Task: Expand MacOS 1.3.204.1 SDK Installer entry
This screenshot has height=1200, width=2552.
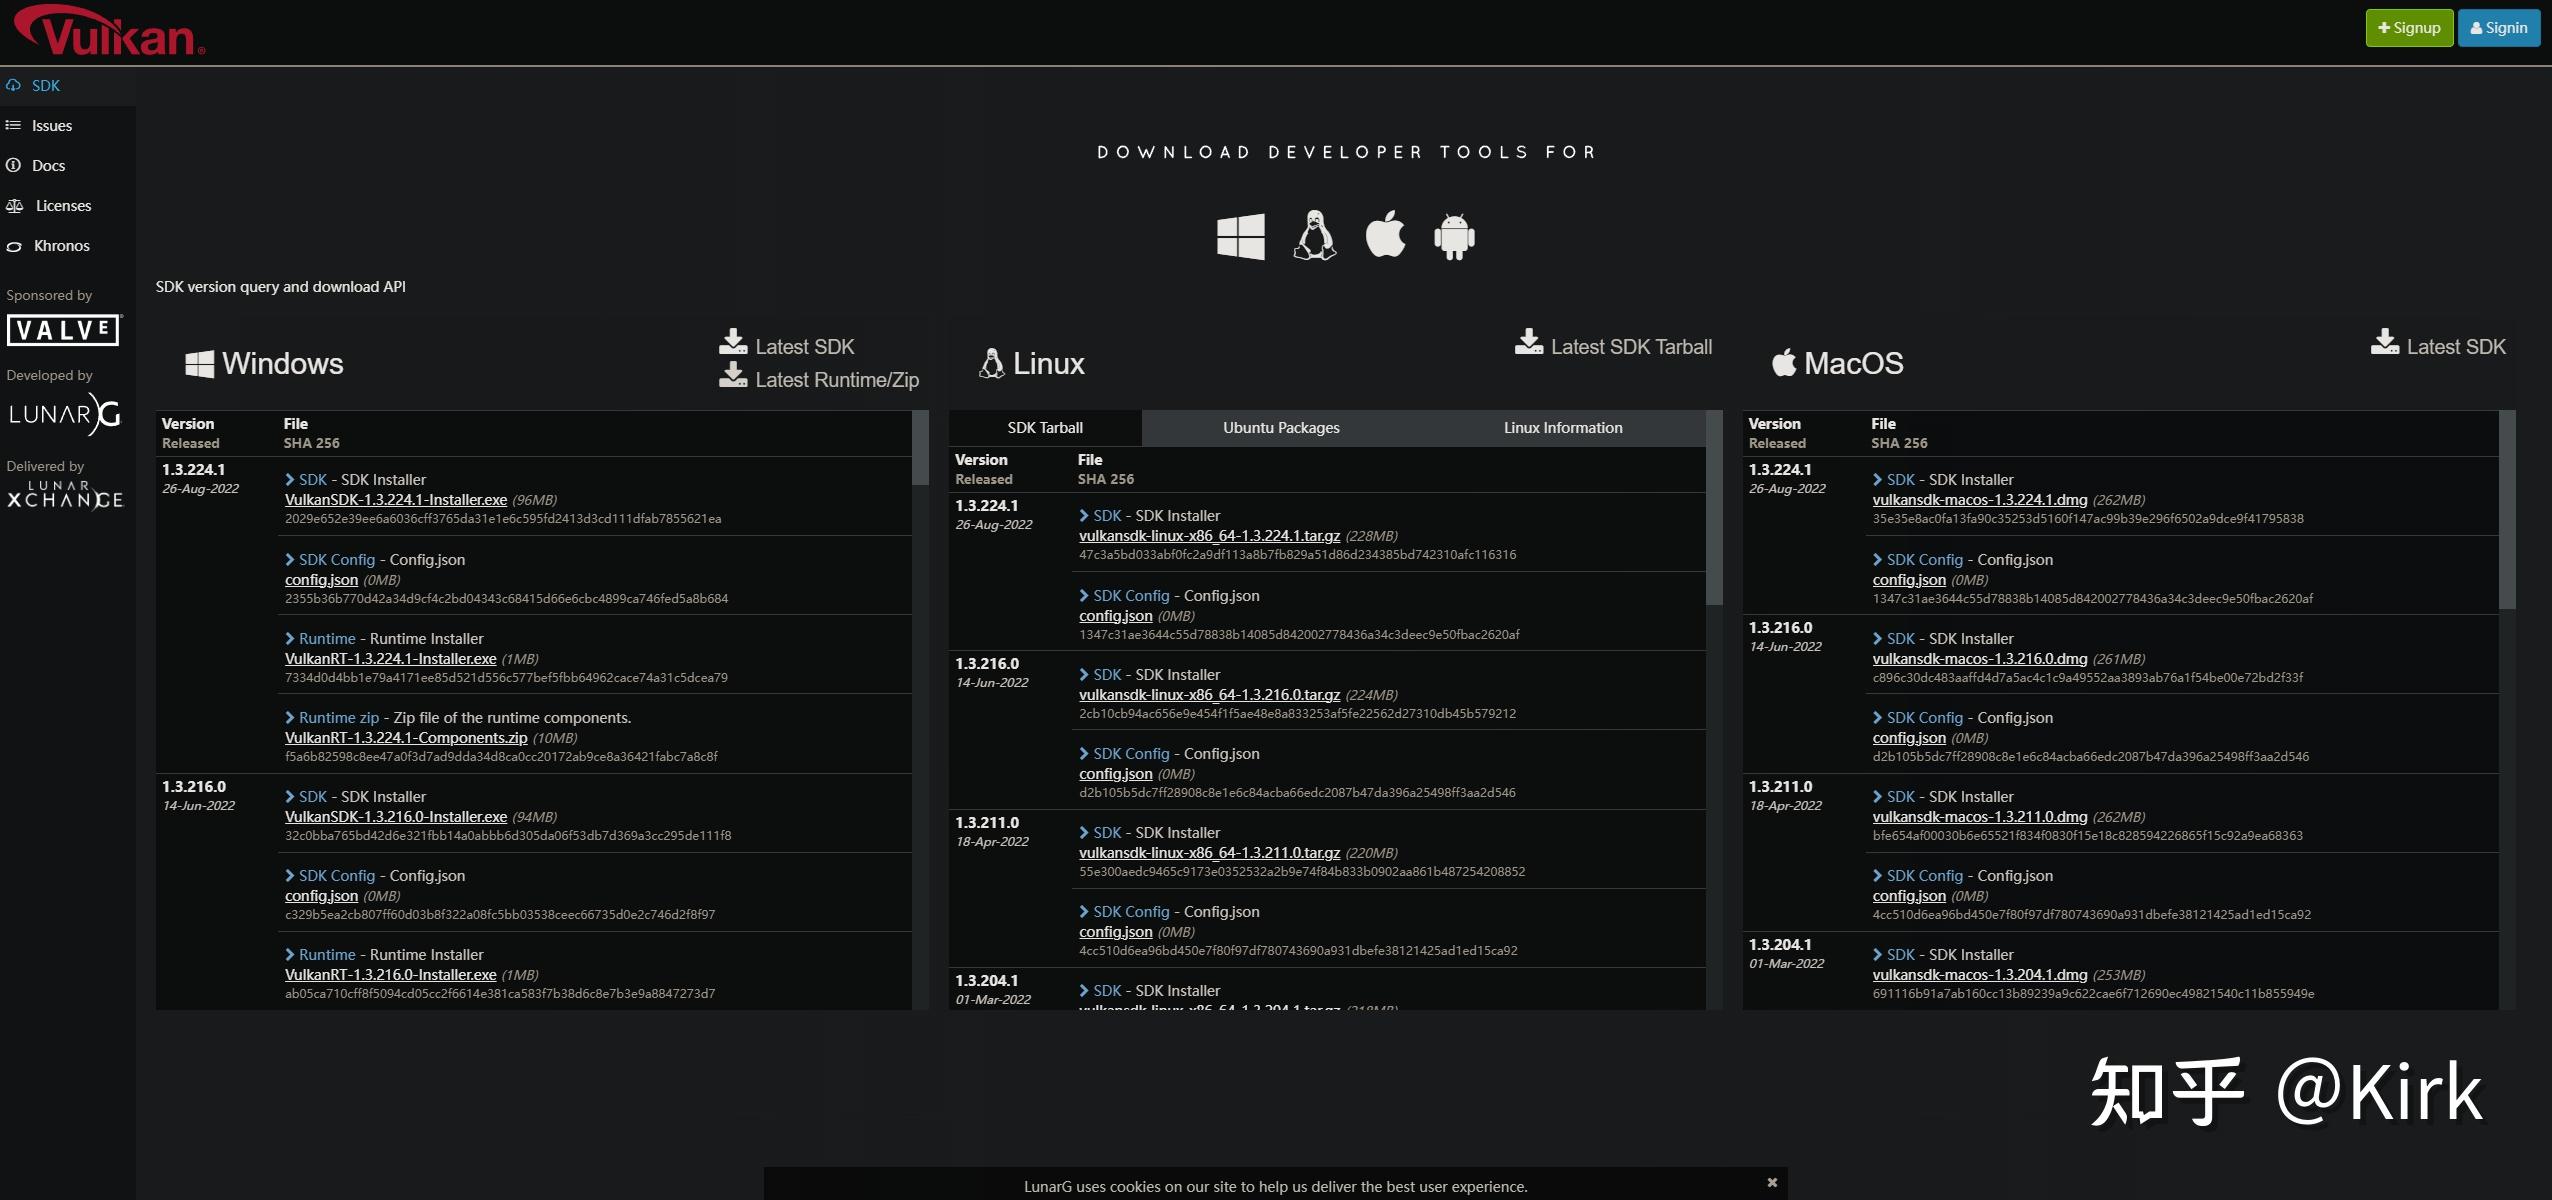Action: point(1894,955)
